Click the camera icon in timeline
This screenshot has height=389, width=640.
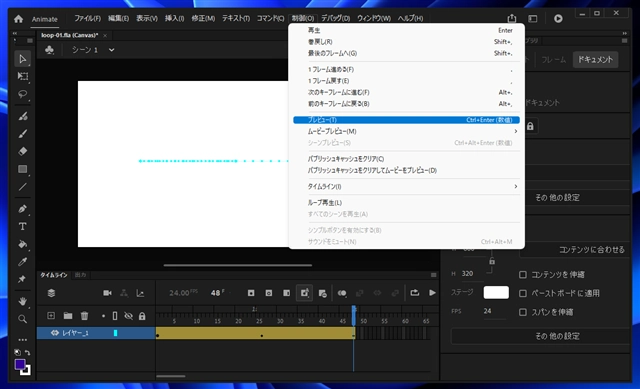pyautogui.click(x=107, y=293)
